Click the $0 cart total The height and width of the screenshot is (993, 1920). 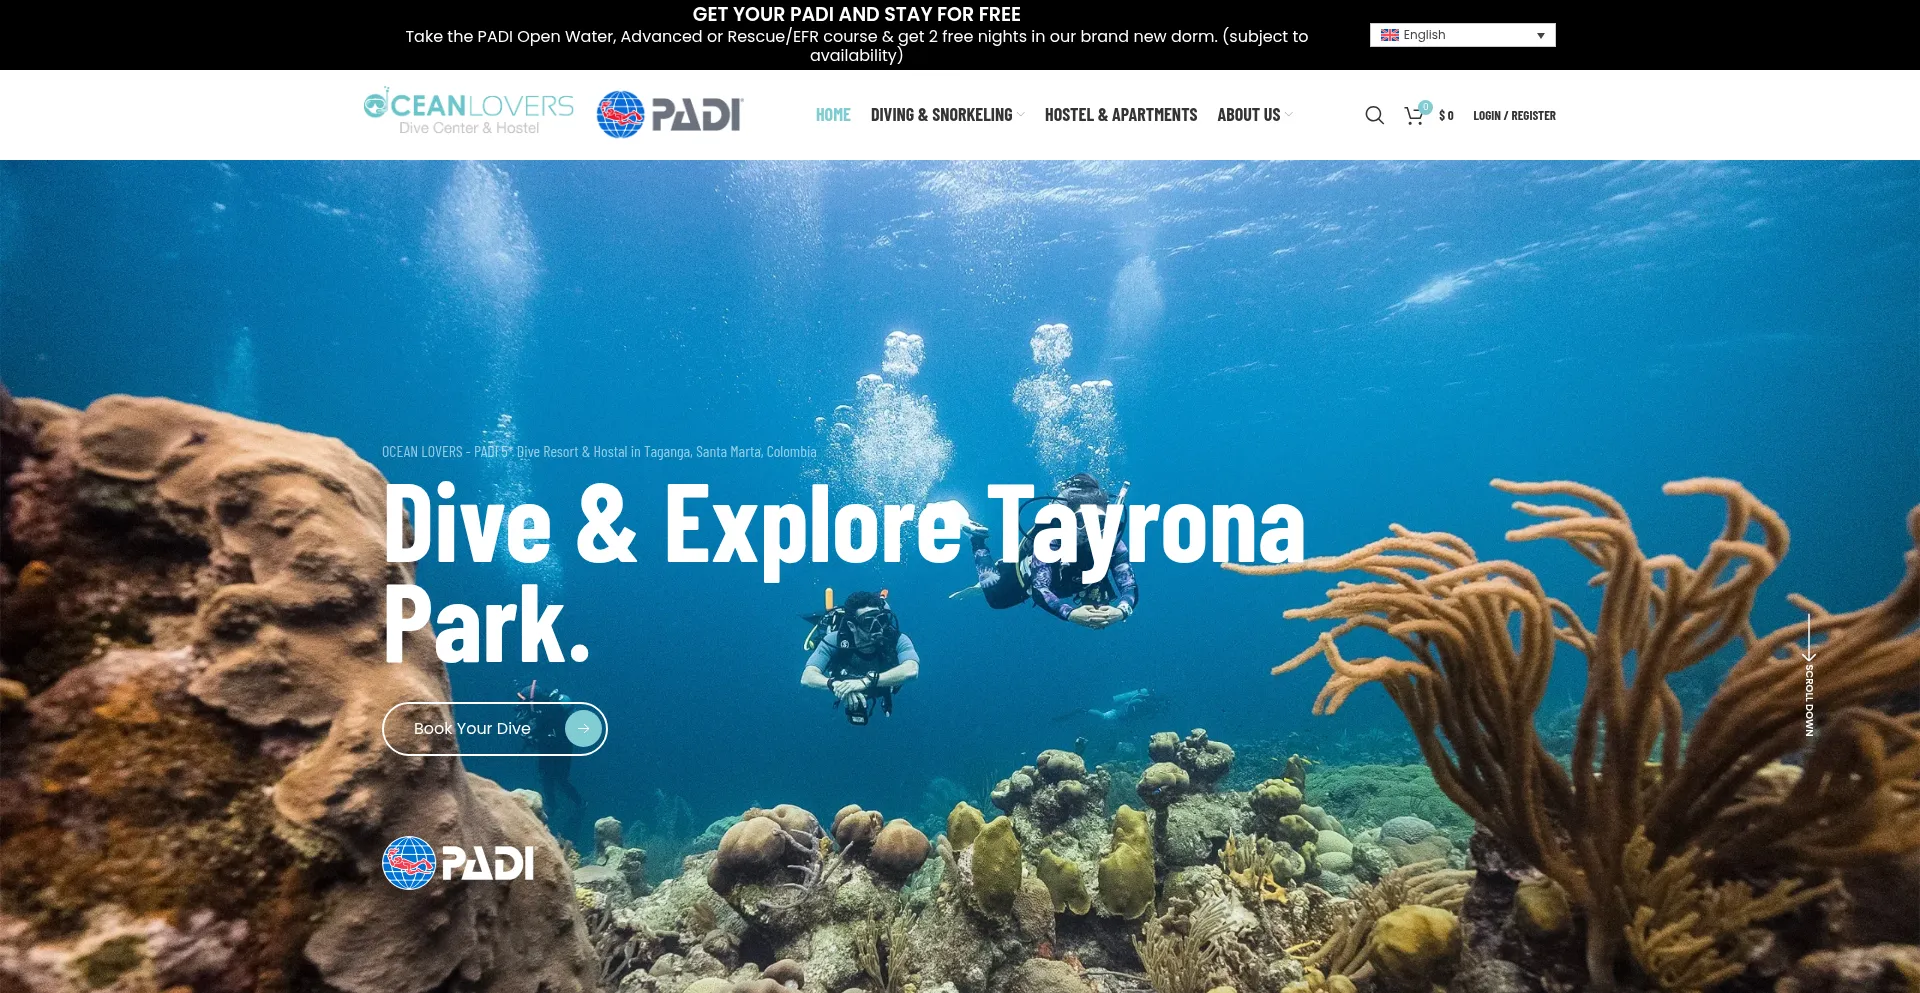pos(1446,116)
